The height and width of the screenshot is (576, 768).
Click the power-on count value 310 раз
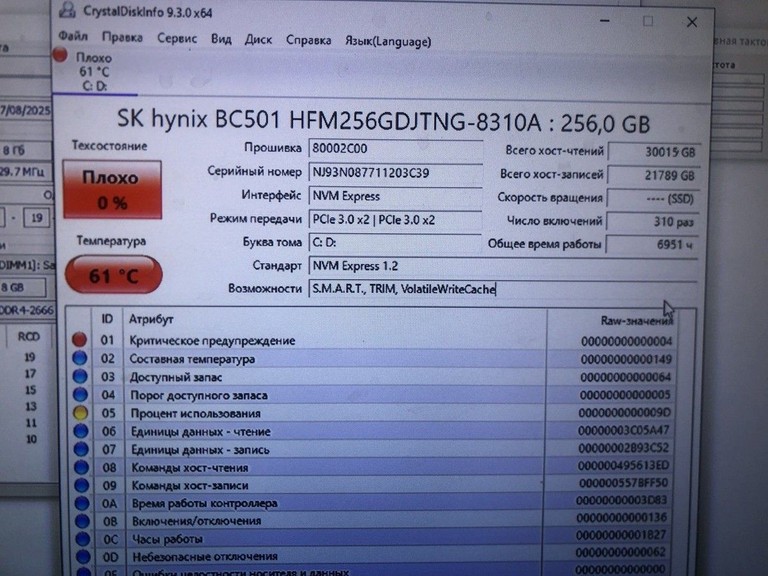click(652, 222)
